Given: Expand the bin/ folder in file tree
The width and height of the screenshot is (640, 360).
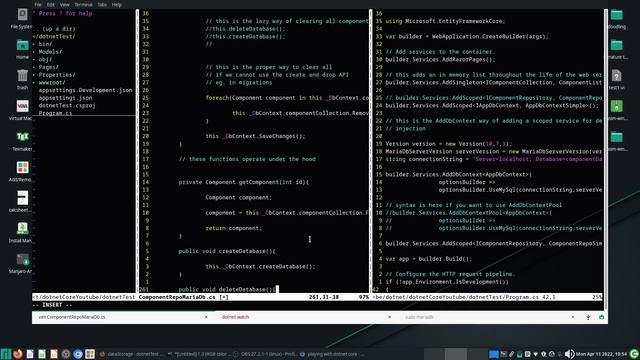Looking at the screenshot, I should click(45, 44).
